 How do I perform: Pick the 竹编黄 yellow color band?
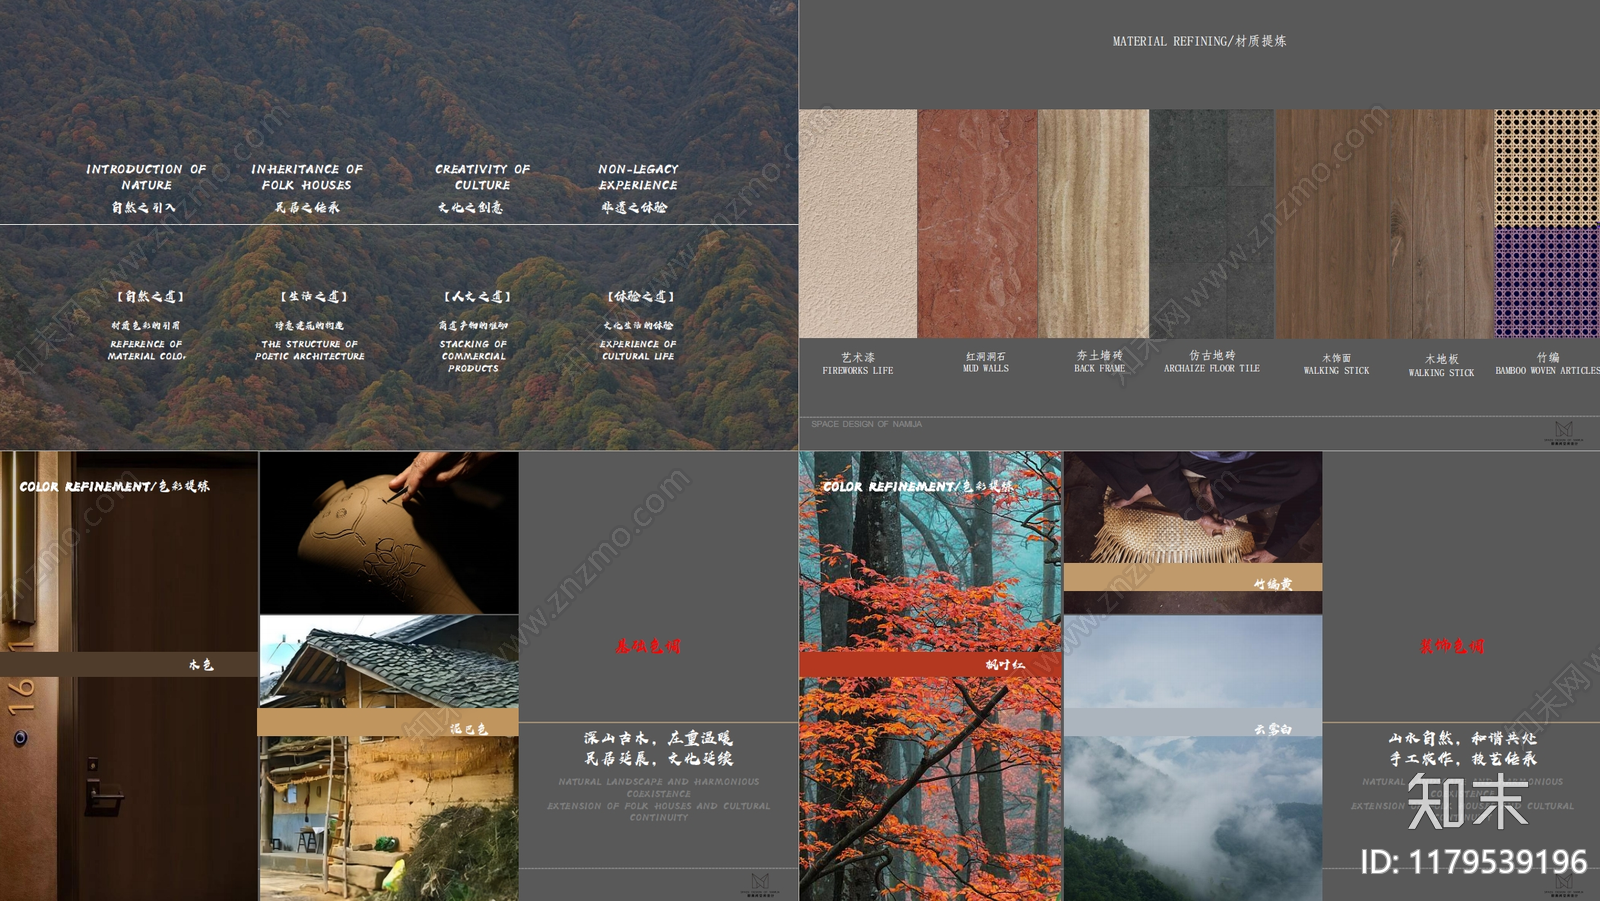pyautogui.click(x=1193, y=577)
